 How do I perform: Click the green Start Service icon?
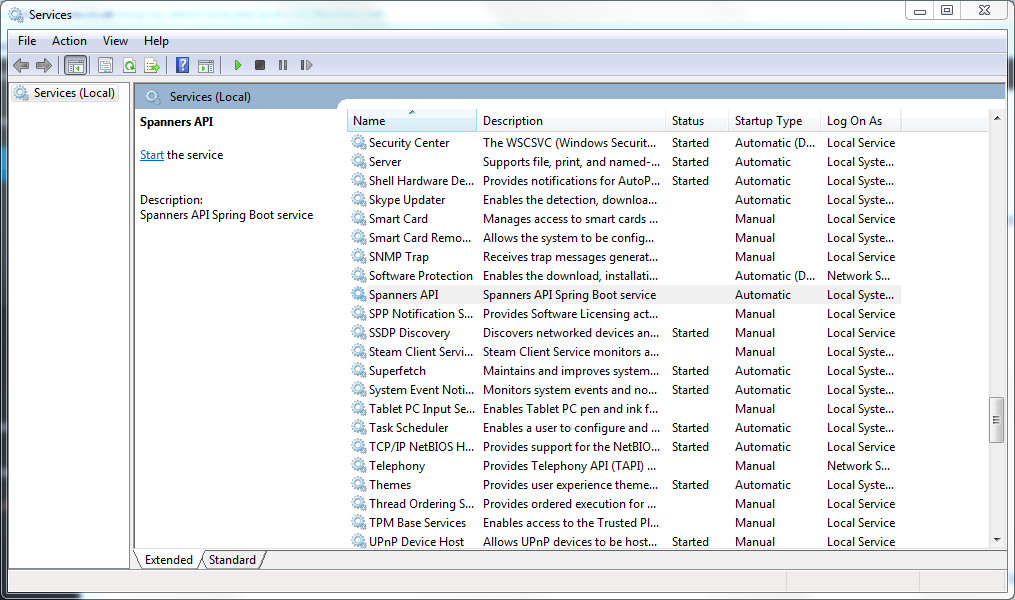click(238, 65)
